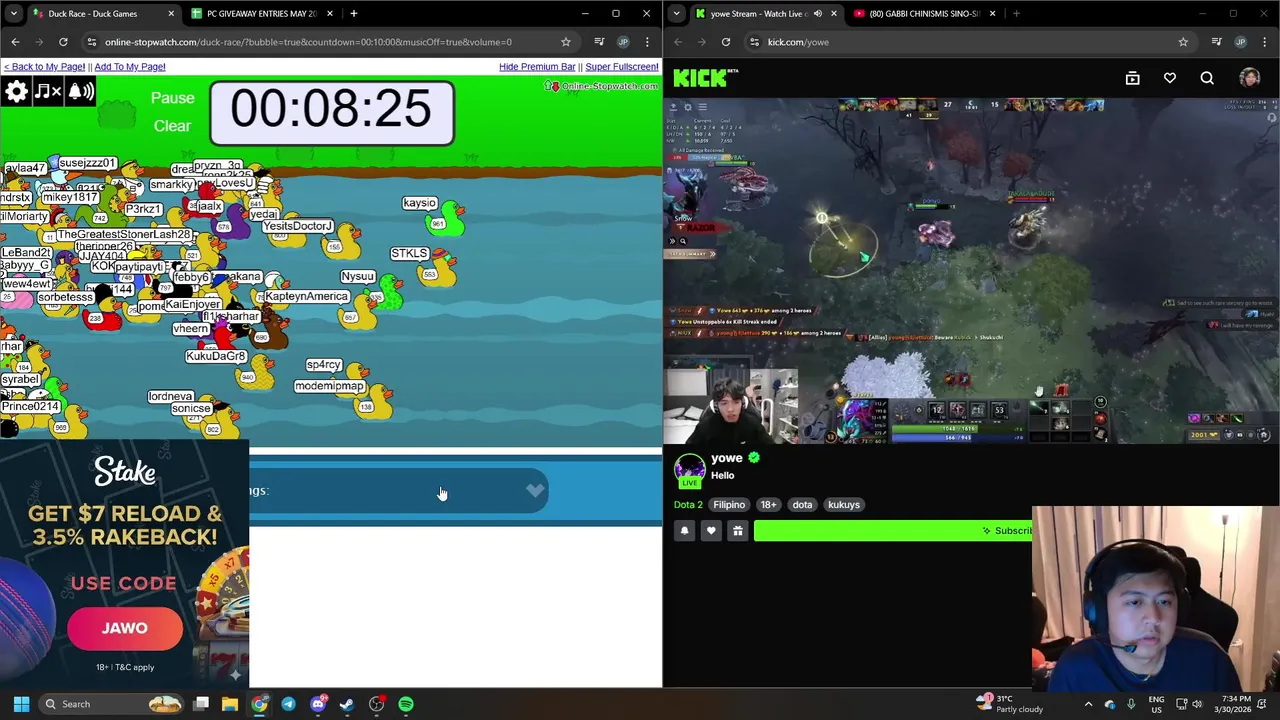This screenshot has width=1280, height=720.
Task: Show hidden system tray icons
Action: (x=1088, y=704)
